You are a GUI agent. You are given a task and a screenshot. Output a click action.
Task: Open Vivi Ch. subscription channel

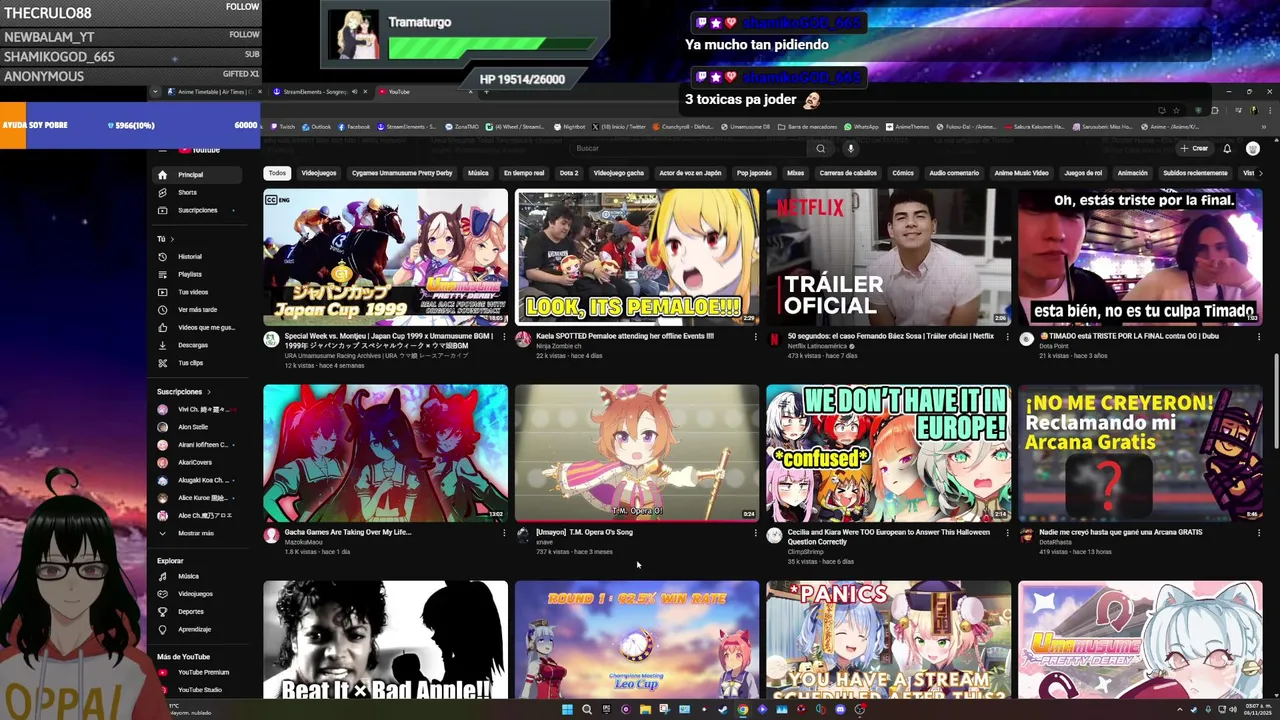pos(197,410)
